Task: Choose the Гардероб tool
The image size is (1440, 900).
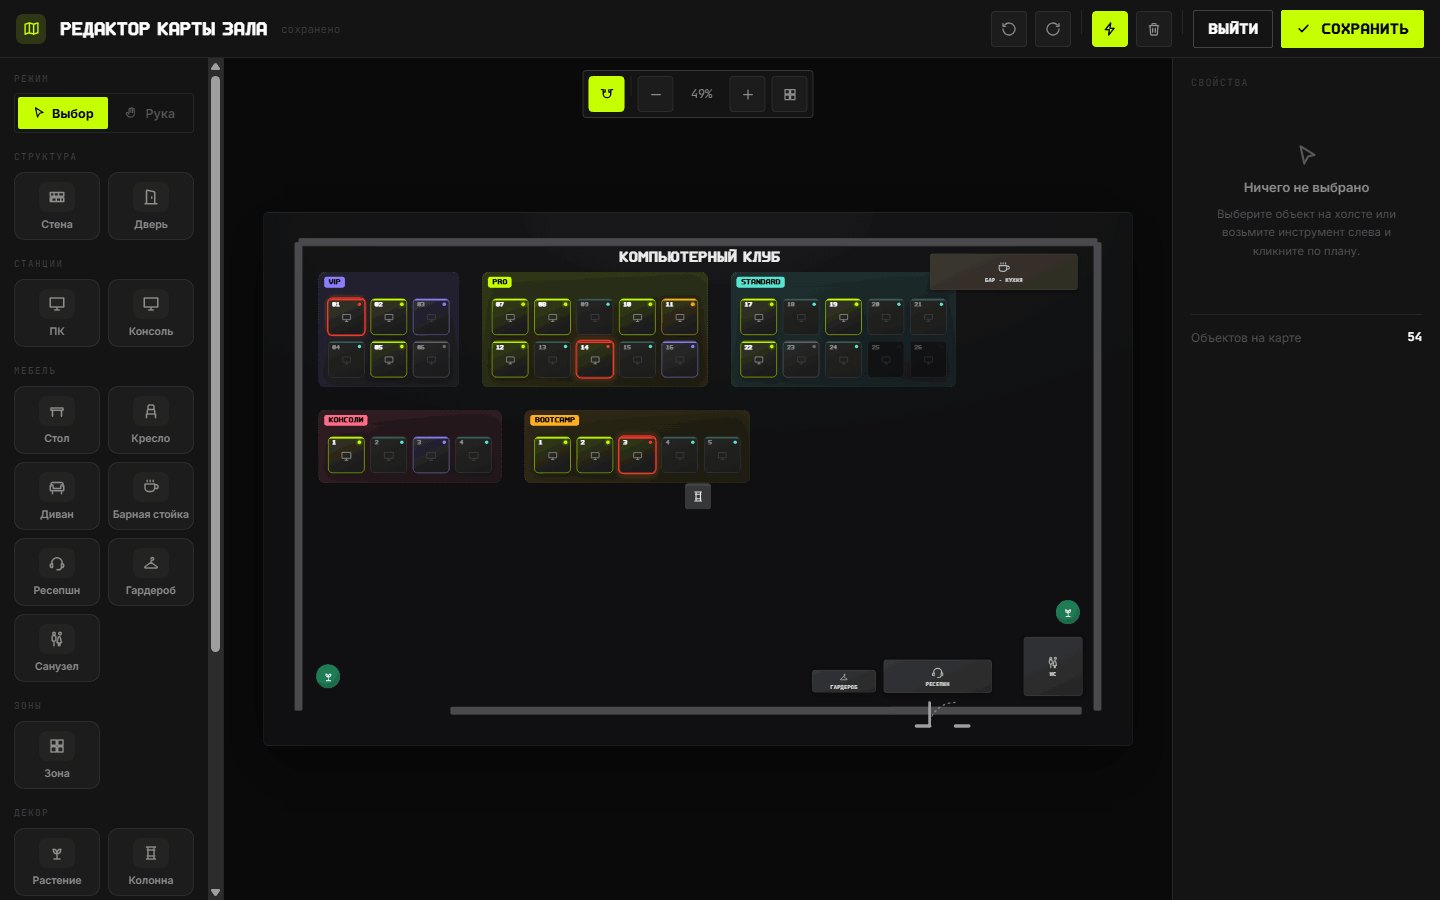Action: click(151, 572)
